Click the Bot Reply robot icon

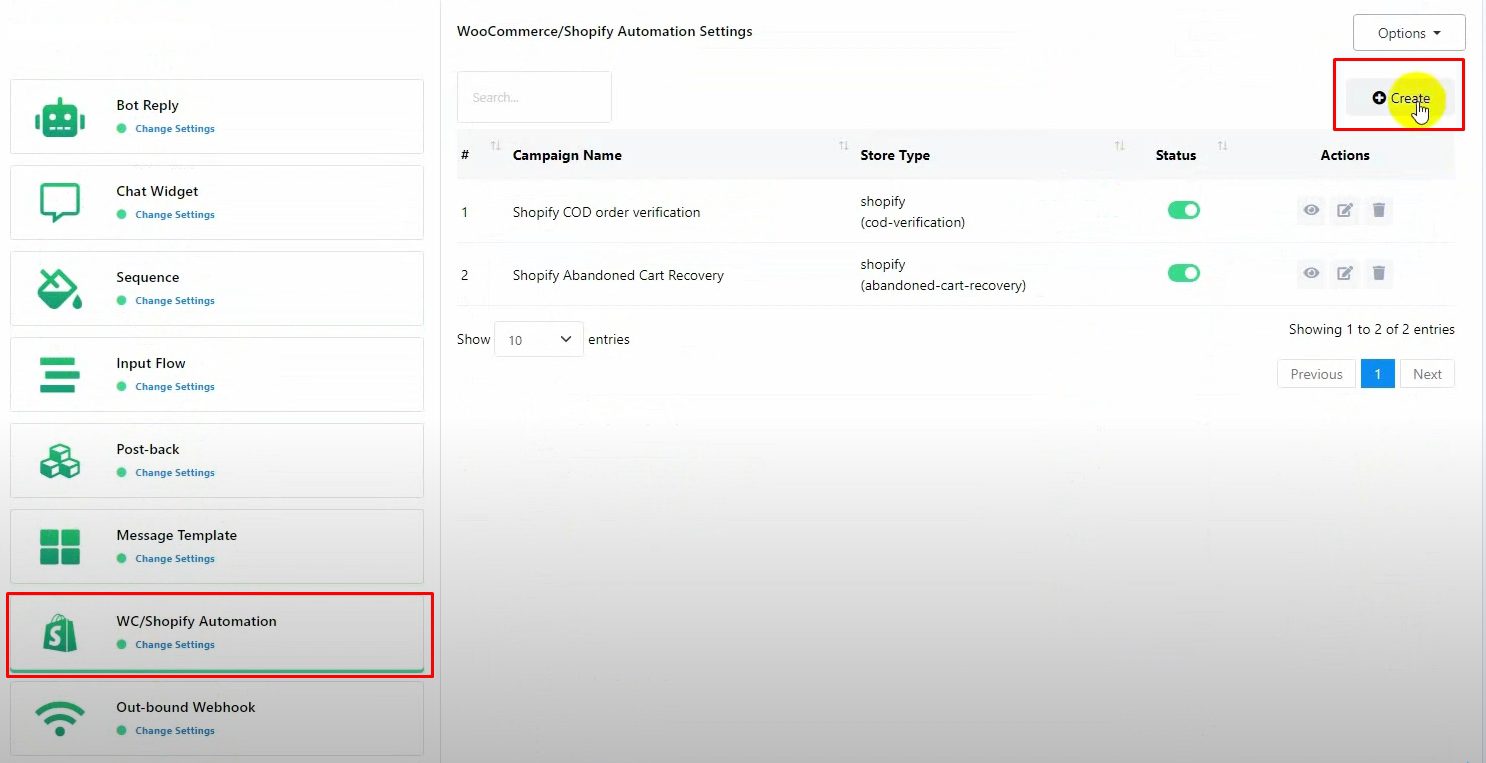[x=59, y=117]
